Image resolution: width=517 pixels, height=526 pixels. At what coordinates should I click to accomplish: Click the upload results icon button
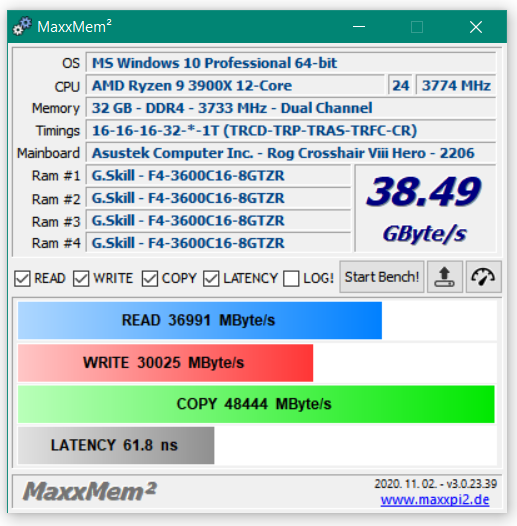(x=445, y=277)
